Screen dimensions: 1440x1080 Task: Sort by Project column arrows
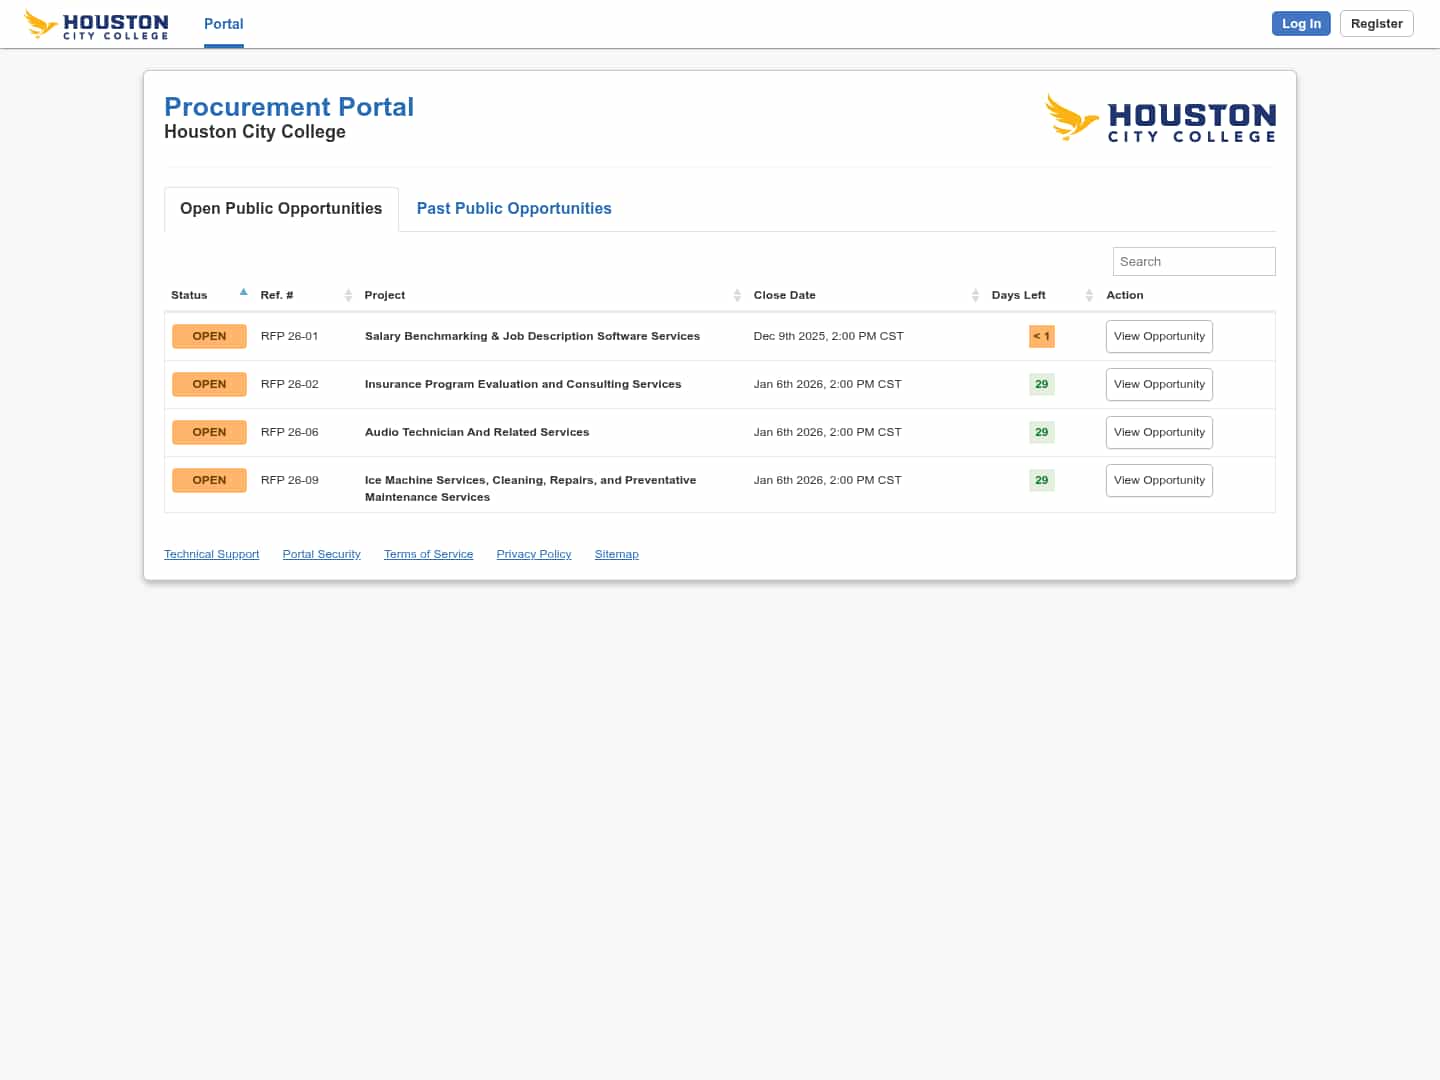737,295
